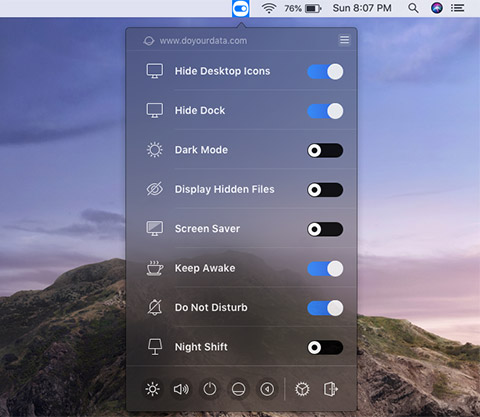This screenshot has width=480, height=417.
Task: Turn on Display Hidden Files switch
Action: 325,190
